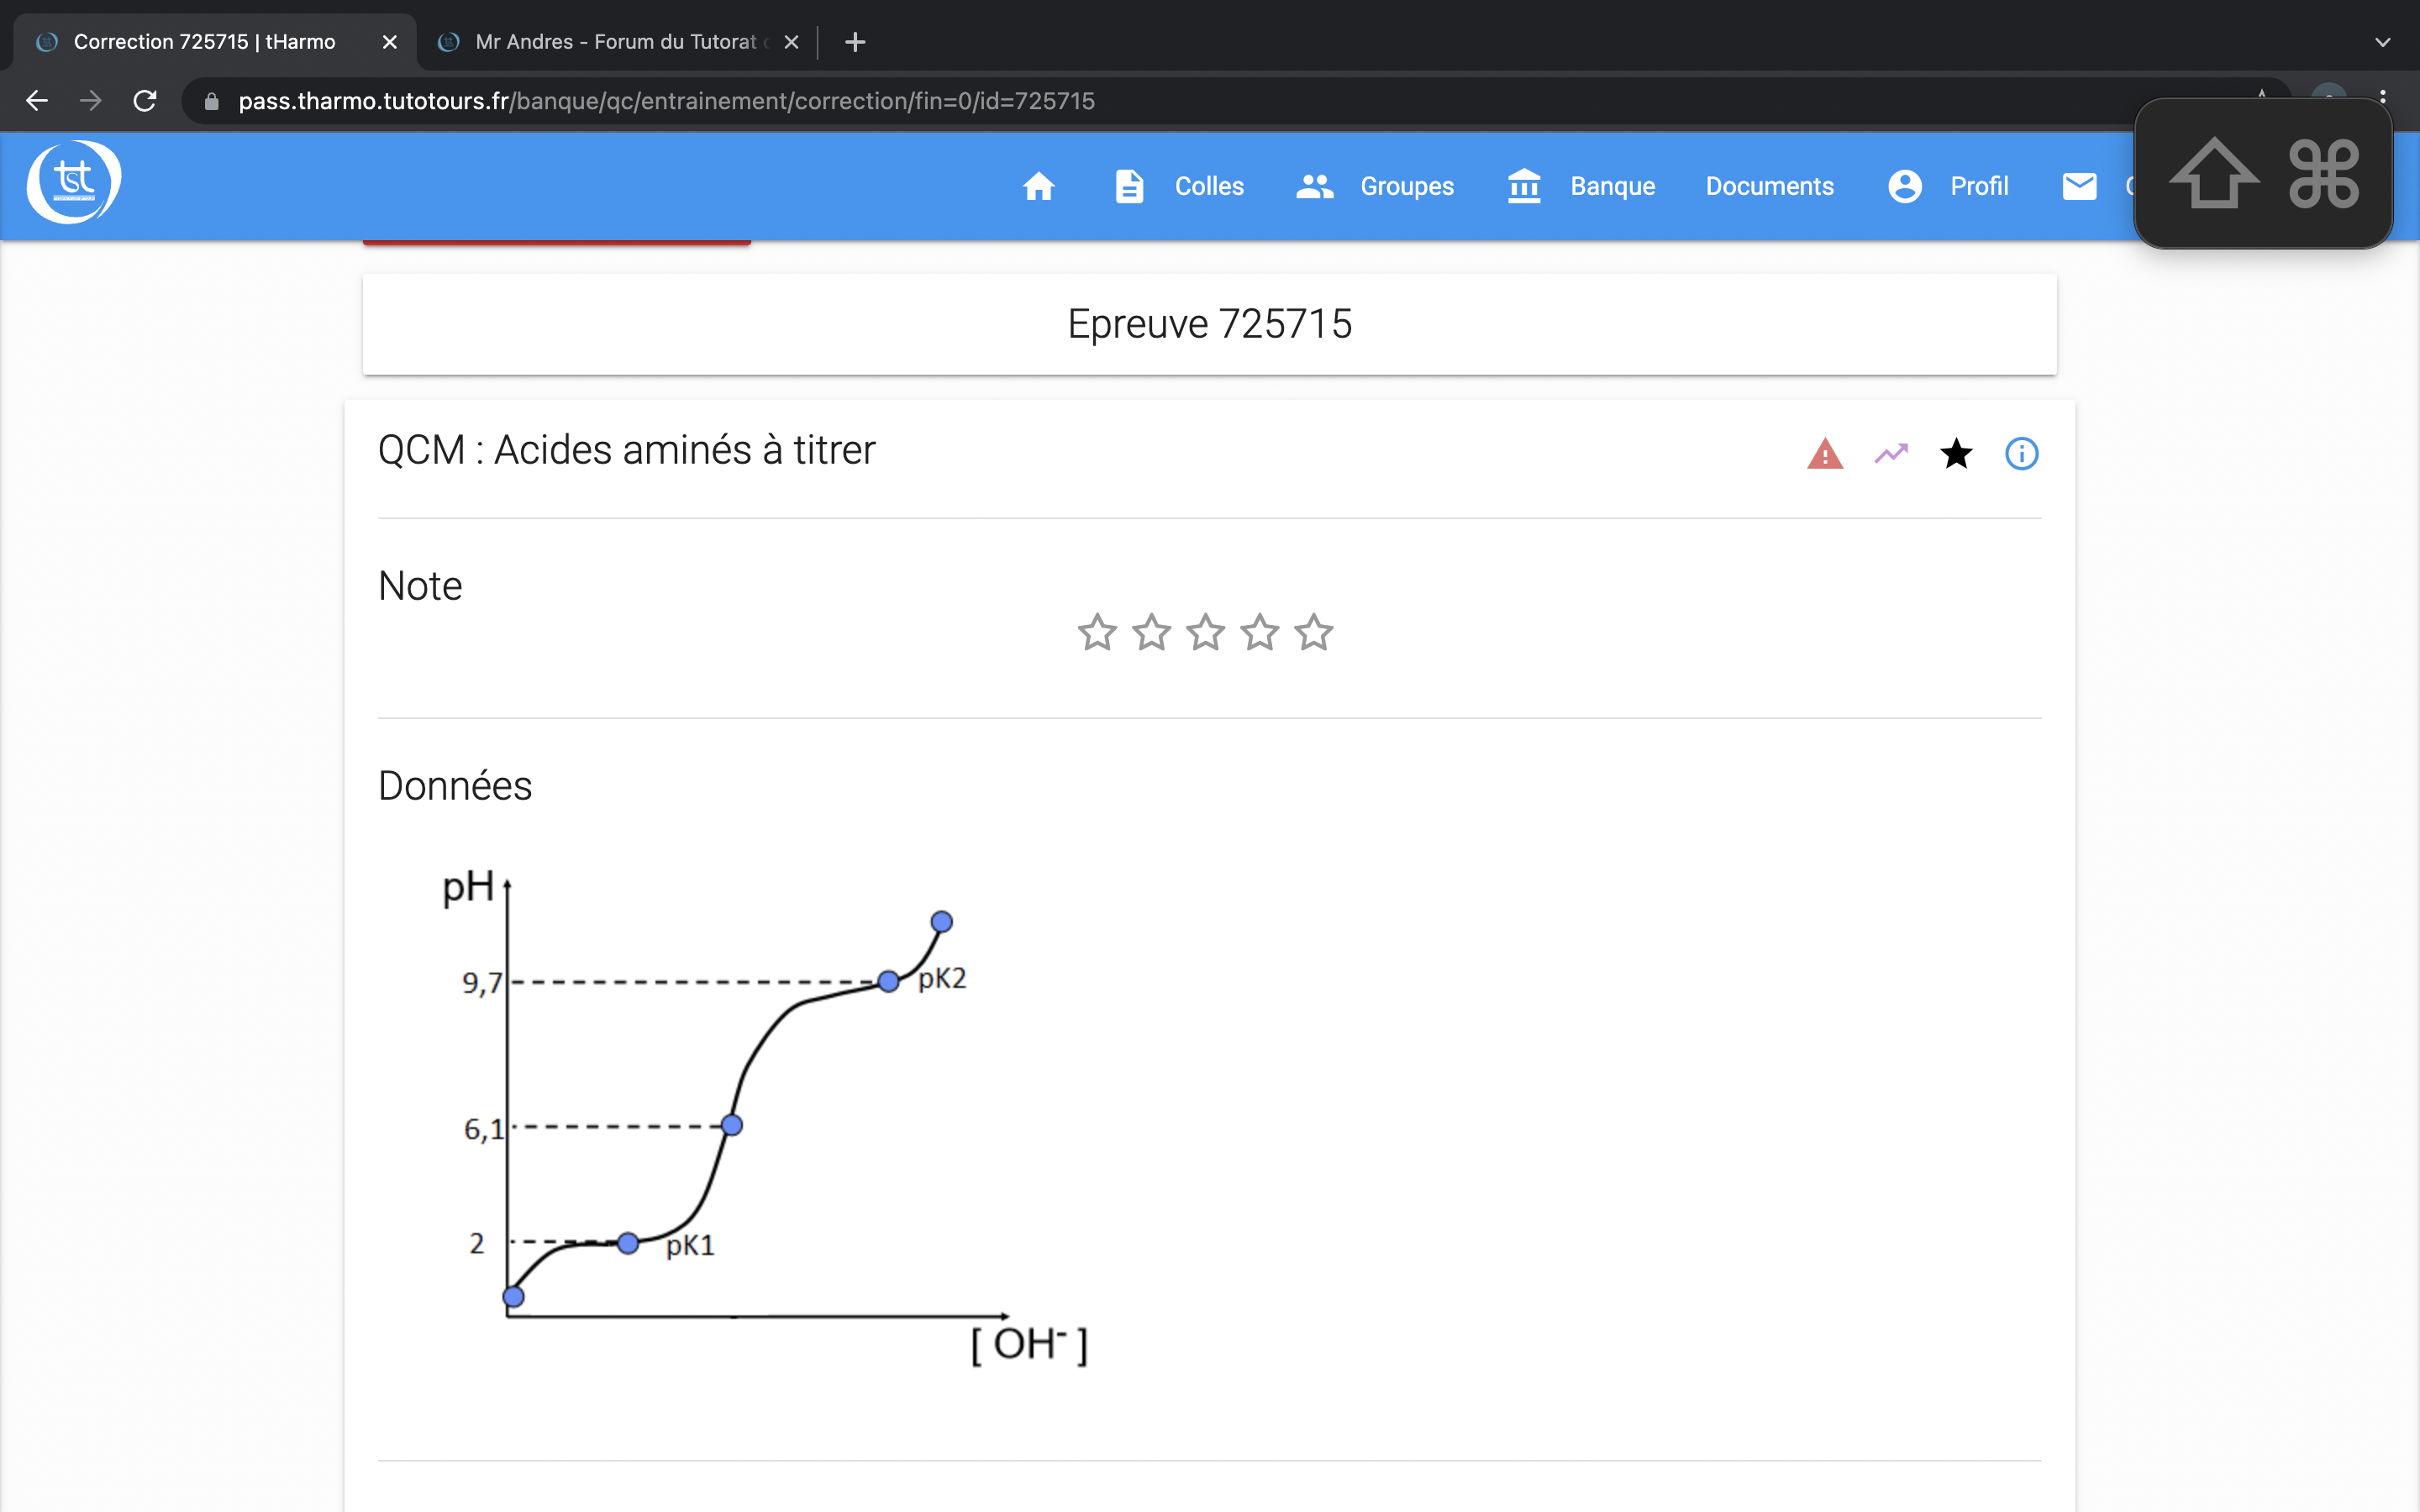
Task: Click the 'QCM : Acides aminés à titrer' heading
Action: tap(627, 450)
